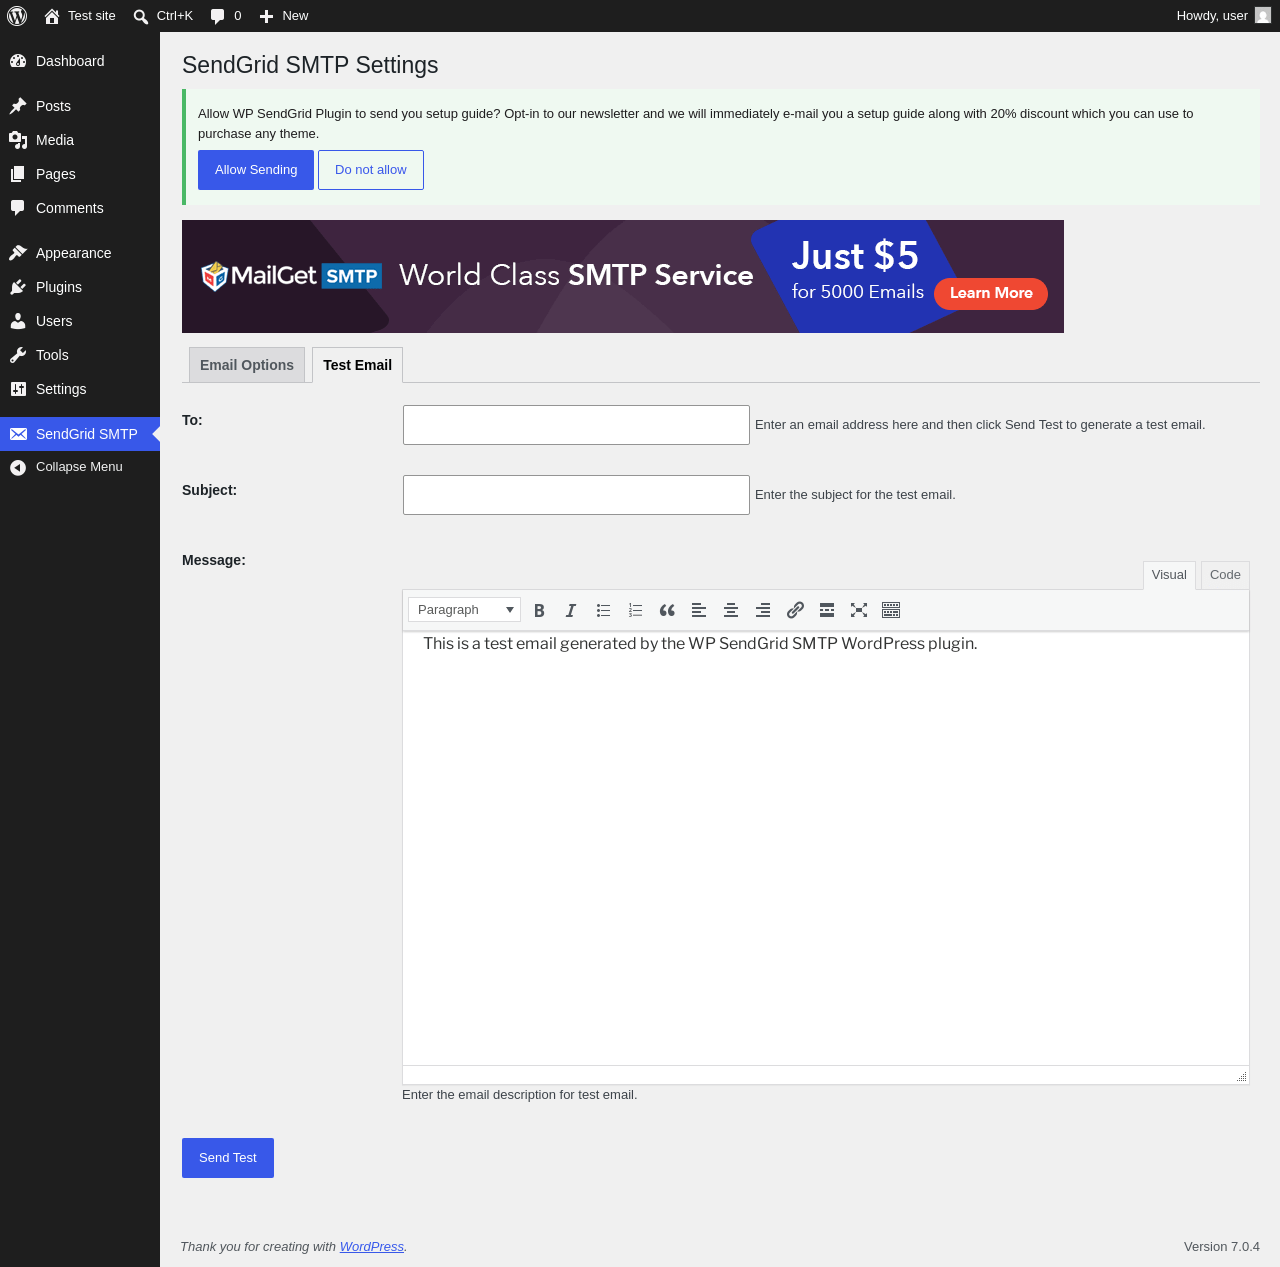Switch the editor to Visual mode

[1169, 575]
